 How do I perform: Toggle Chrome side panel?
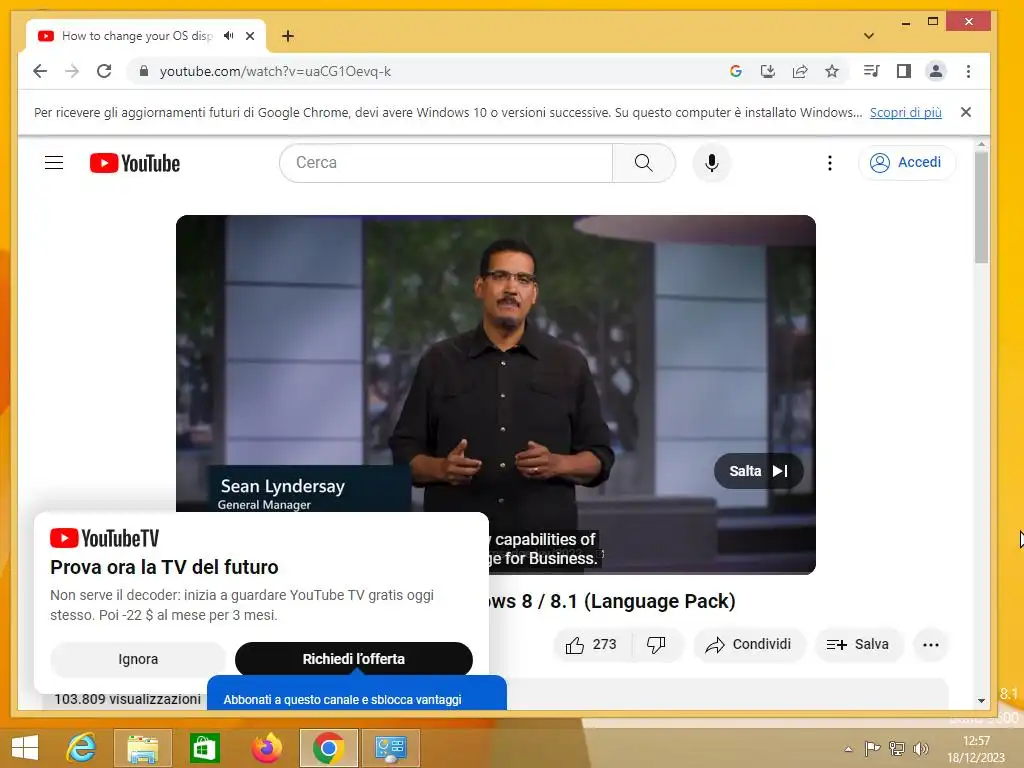point(904,71)
